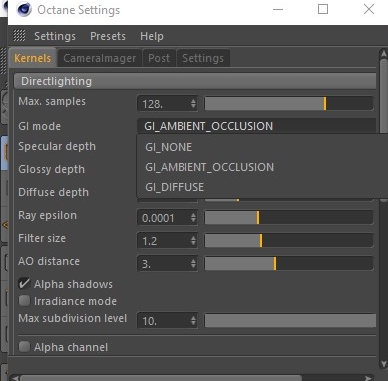388x381 pixels.
Task: Click the vertical scrollbar down arrow
Action: (384, 364)
